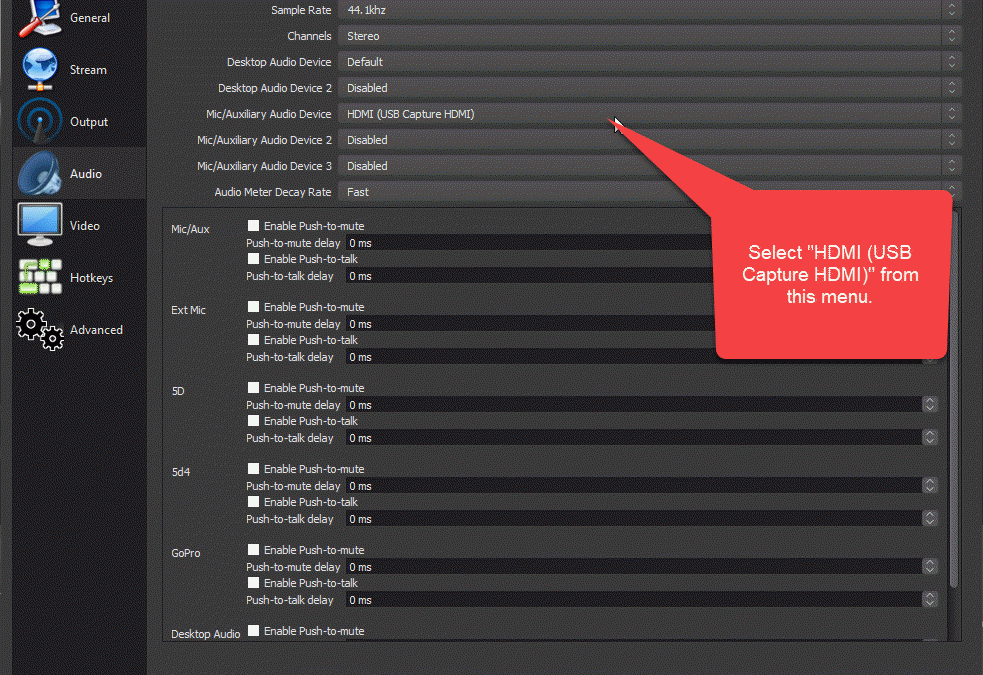
Task: Enable Push-to-talk for Ext Mic
Action: click(x=254, y=340)
